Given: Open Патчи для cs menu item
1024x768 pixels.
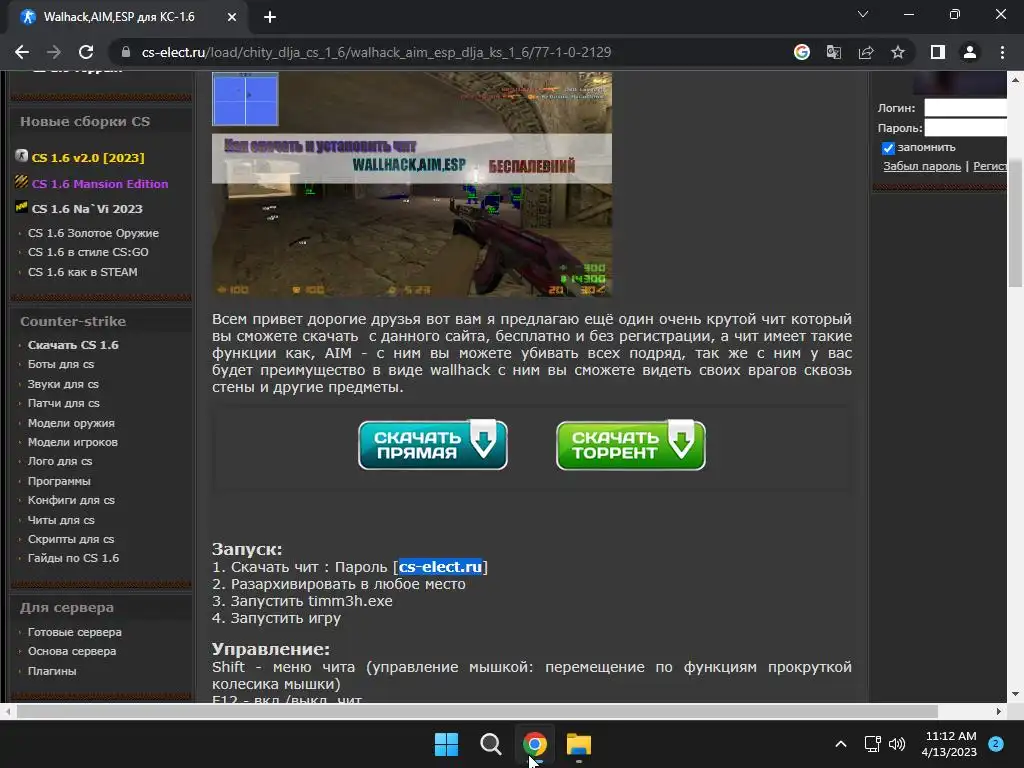Looking at the screenshot, I should tap(63, 403).
